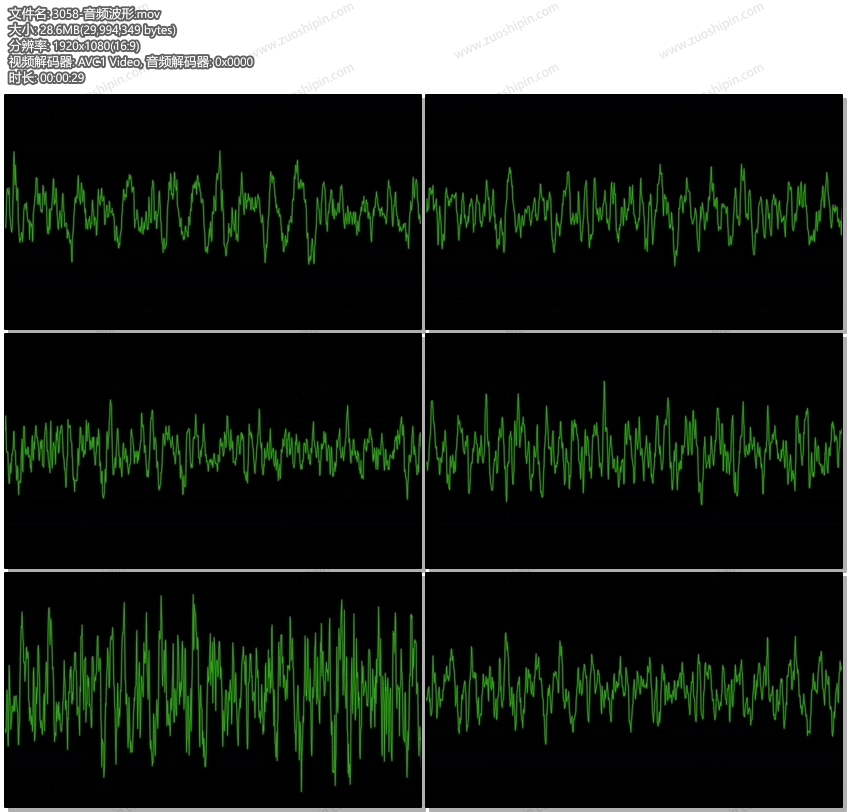Open the first waveform thumbnail in the sheet
Screen dimensions: 848x812
click(x=213, y=212)
